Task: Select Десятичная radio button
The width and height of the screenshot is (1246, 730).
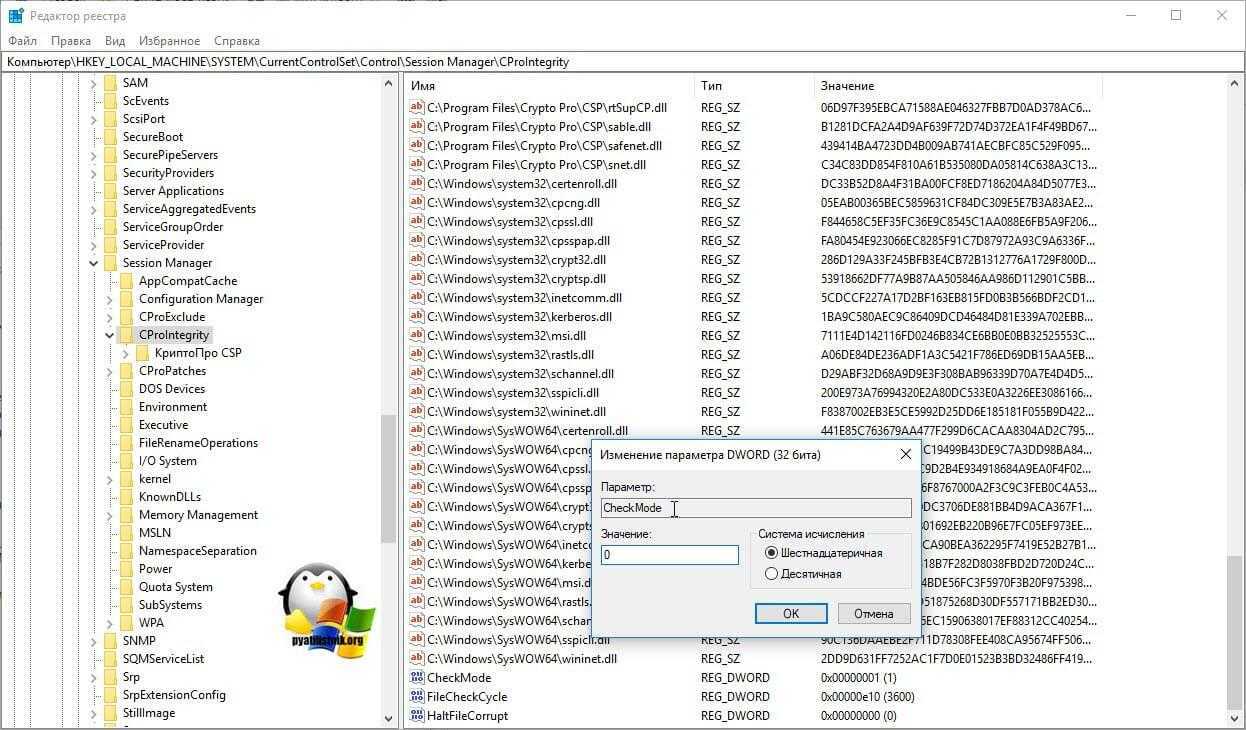Action: click(x=771, y=574)
